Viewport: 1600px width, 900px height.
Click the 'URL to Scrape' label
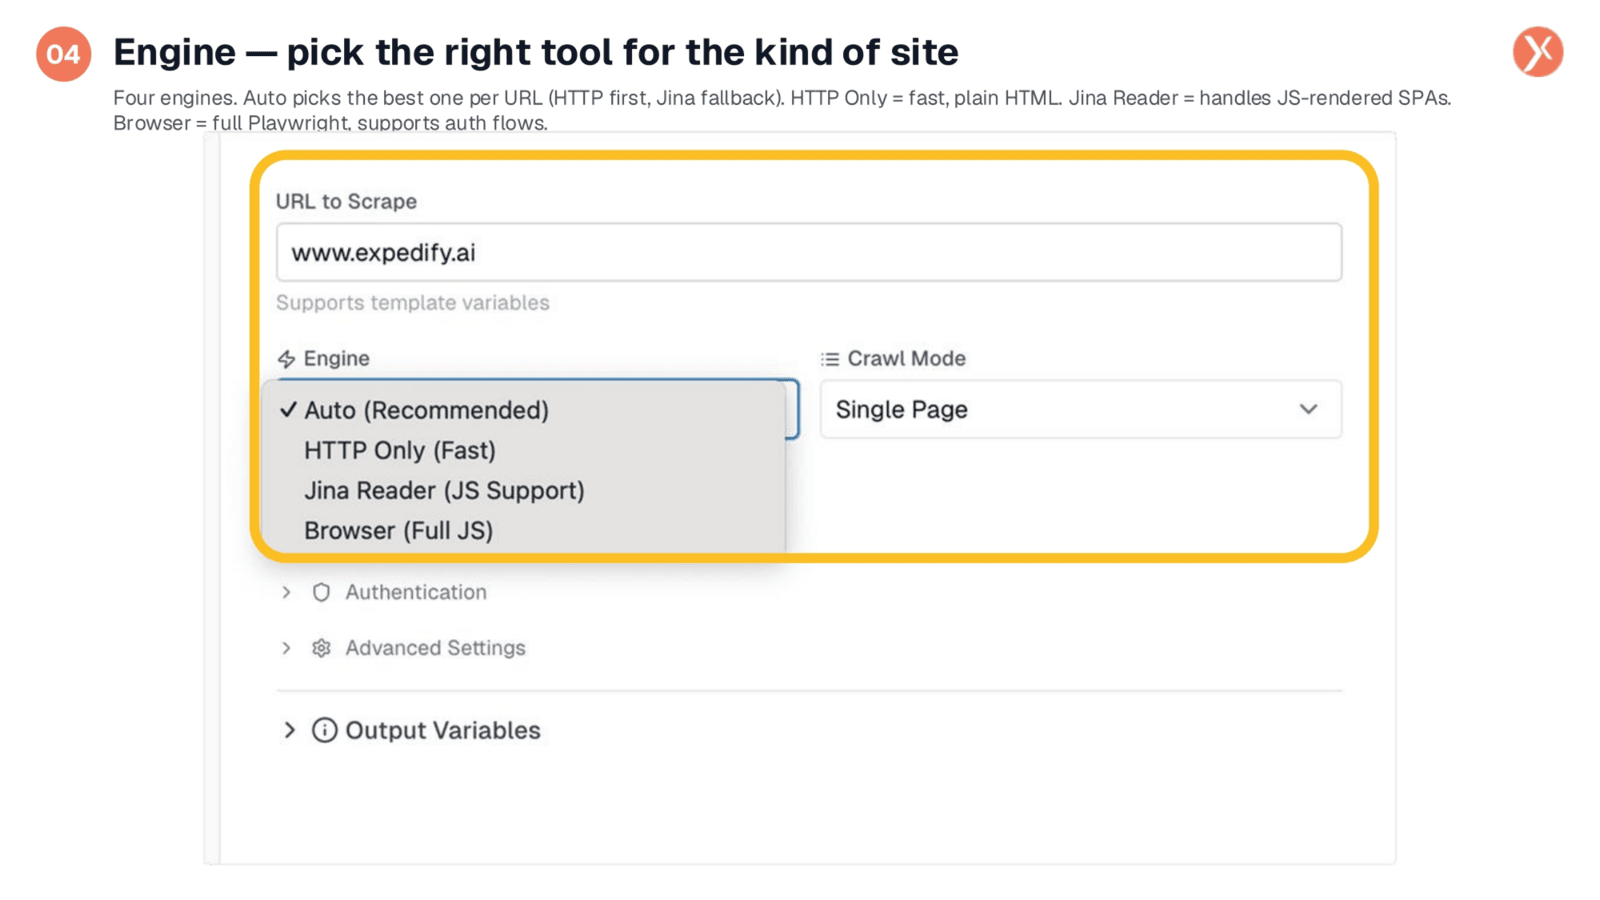pyautogui.click(x=346, y=201)
